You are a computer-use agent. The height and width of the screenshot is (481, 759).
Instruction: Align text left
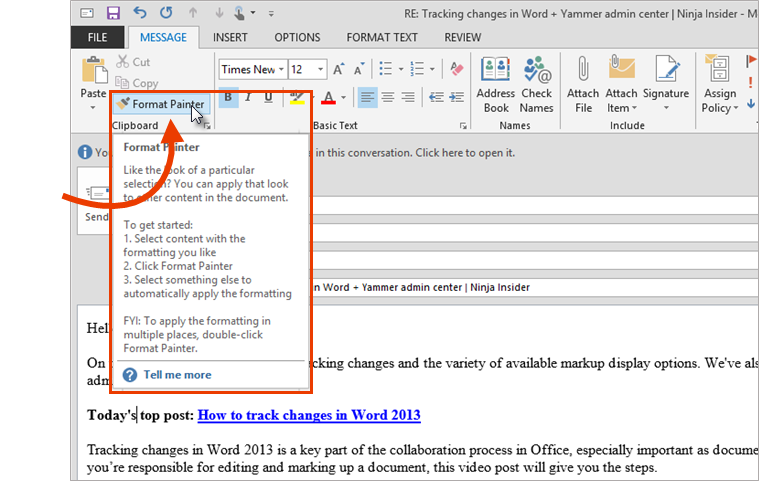[x=367, y=97]
